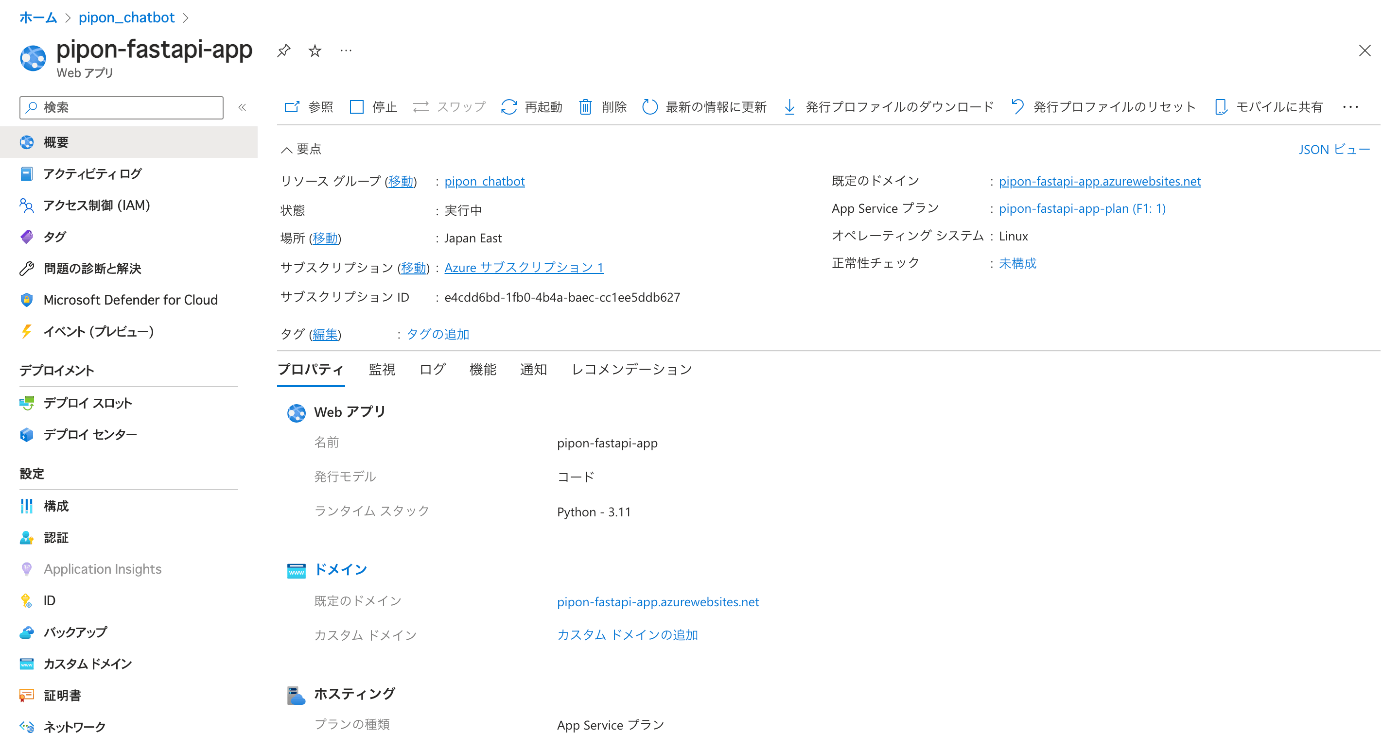Mark the app as favorite with the star icon
The image size is (1400, 750).
pos(315,51)
